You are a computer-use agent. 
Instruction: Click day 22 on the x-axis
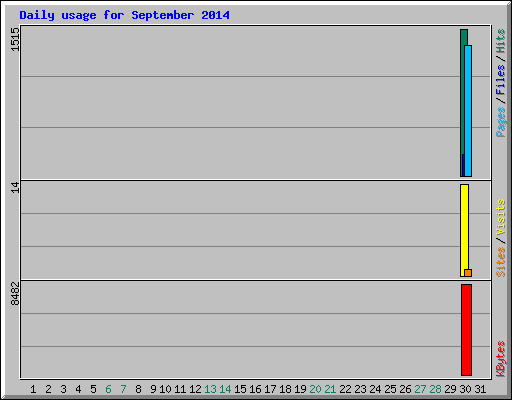tap(345, 389)
